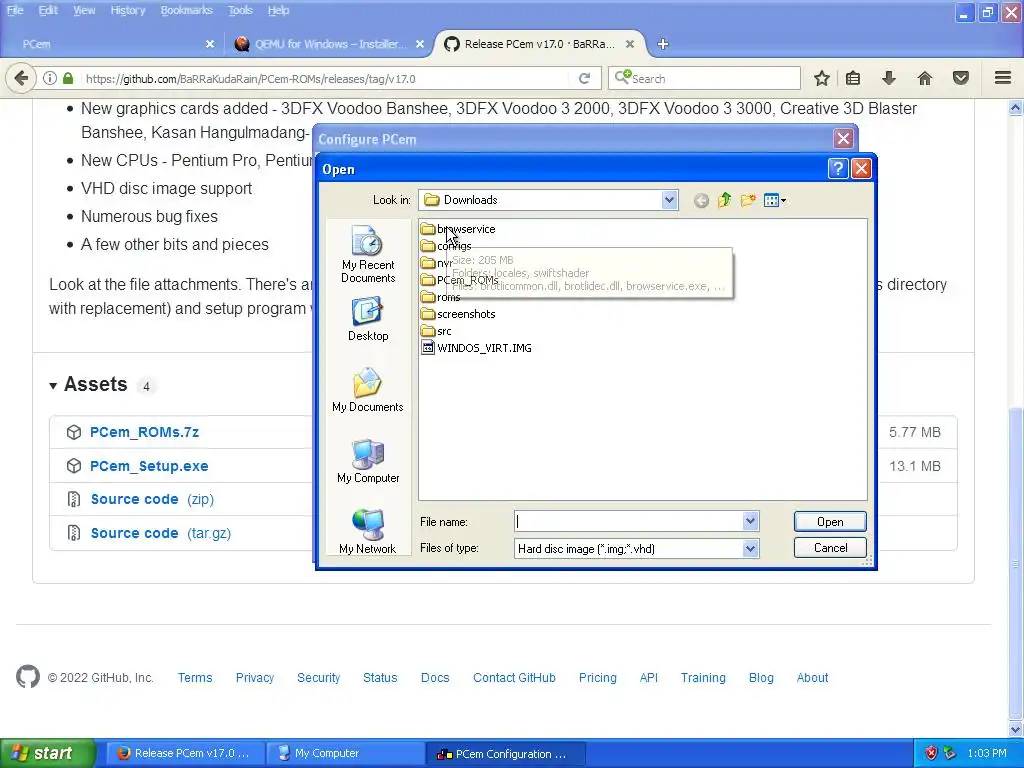This screenshot has width=1024, height=768.
Task: Create a new folder in Downloads
Action: [748, 200]
